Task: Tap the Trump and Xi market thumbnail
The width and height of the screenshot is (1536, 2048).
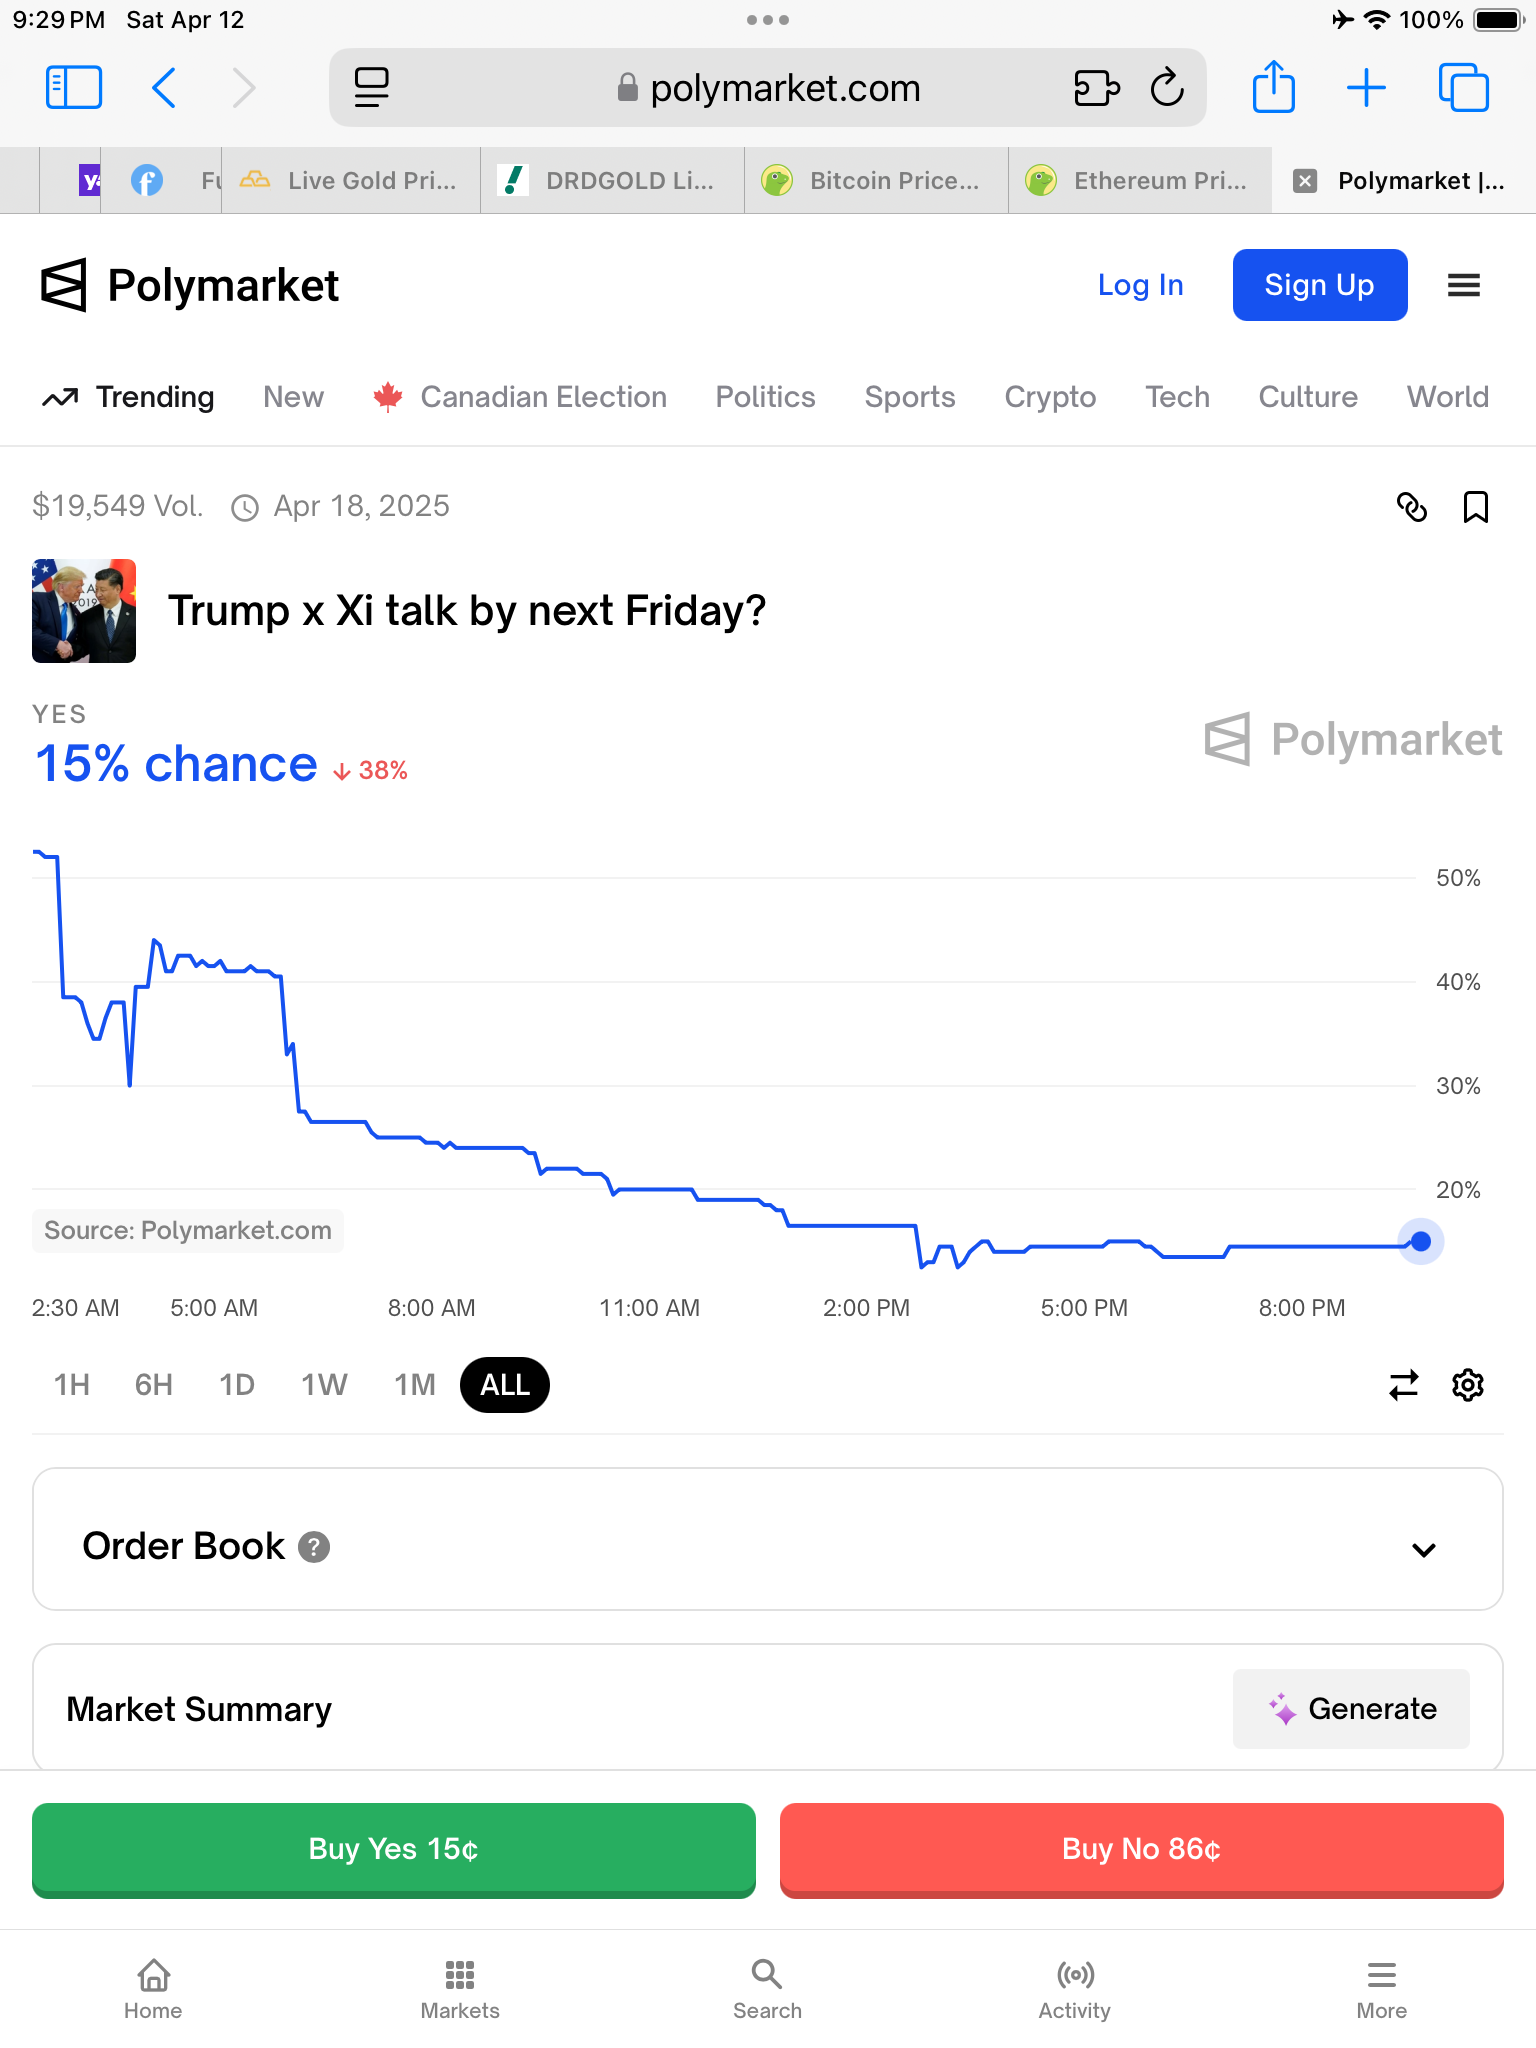Action: 84,611
